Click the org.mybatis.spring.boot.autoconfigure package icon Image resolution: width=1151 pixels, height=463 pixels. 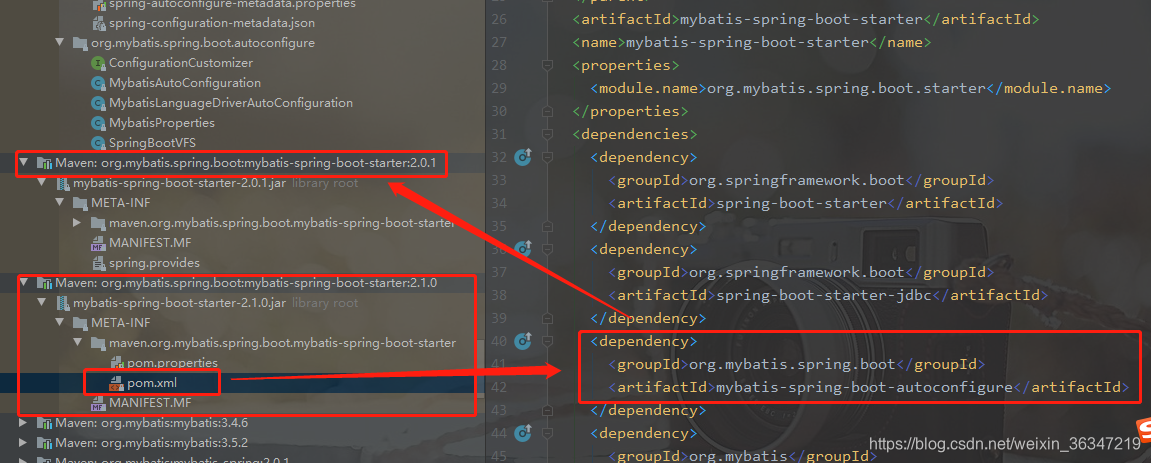[x=80, y=43]
